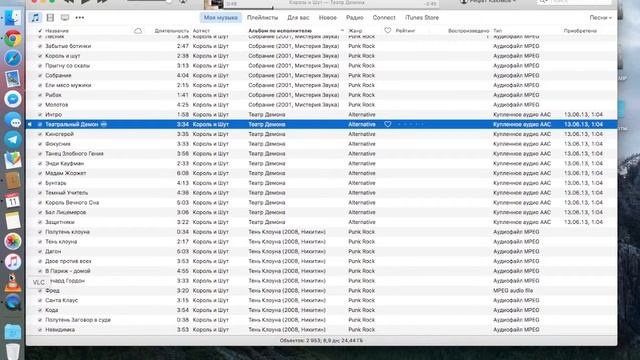Click the iTunes icon in the Dock
Viewport: 640px width, 360px height.
(x=13, y=262)
